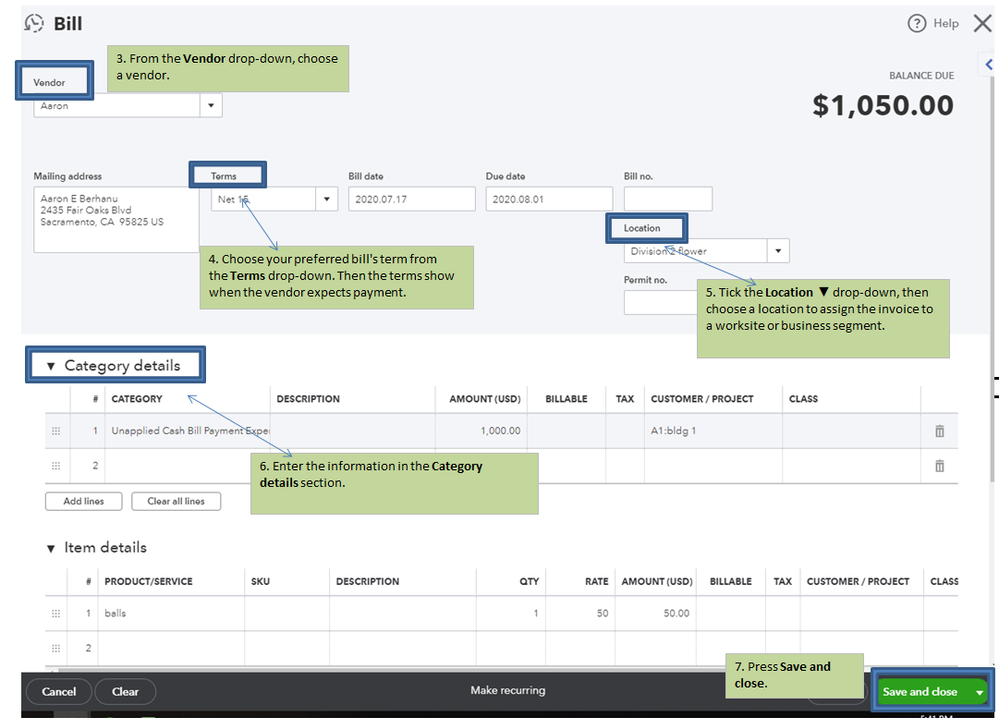999x728 pixels.
Task: Collapse the Item details section
Action: tap(51, 548)
